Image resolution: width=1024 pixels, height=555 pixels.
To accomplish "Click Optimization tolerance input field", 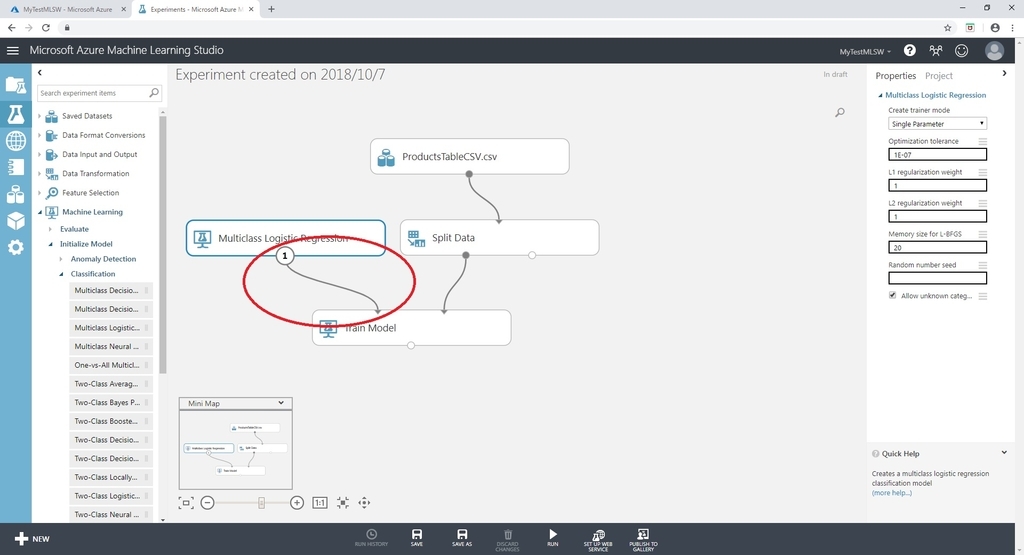I will [x=937, y=155].
